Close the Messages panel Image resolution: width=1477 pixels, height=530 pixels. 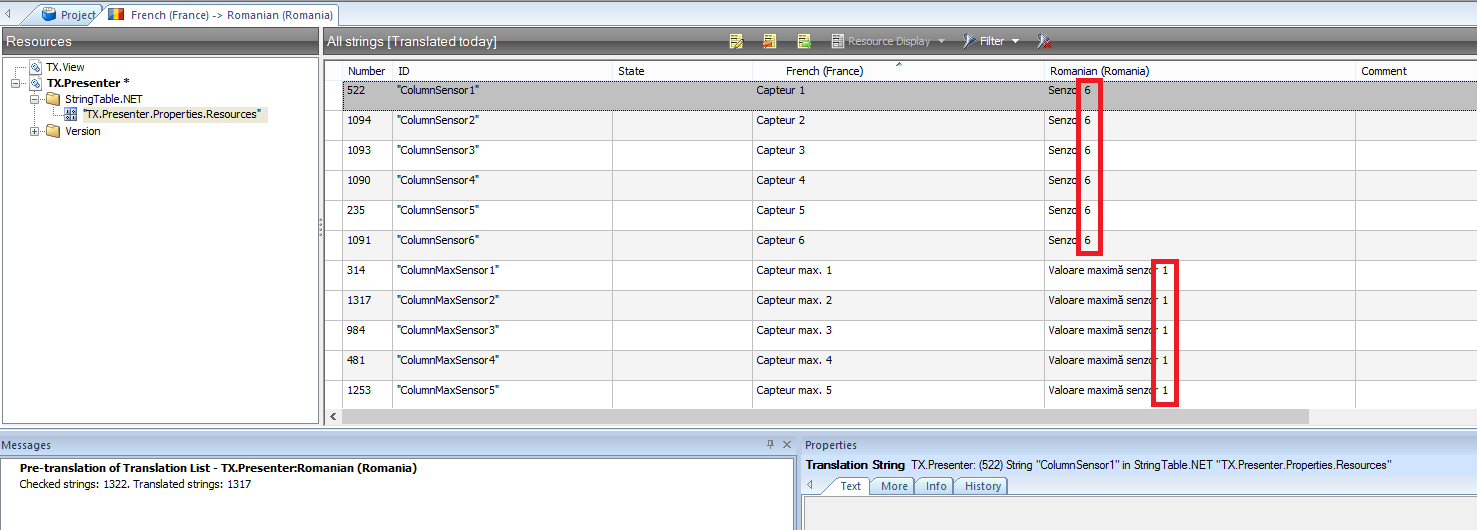coord(787,445)
